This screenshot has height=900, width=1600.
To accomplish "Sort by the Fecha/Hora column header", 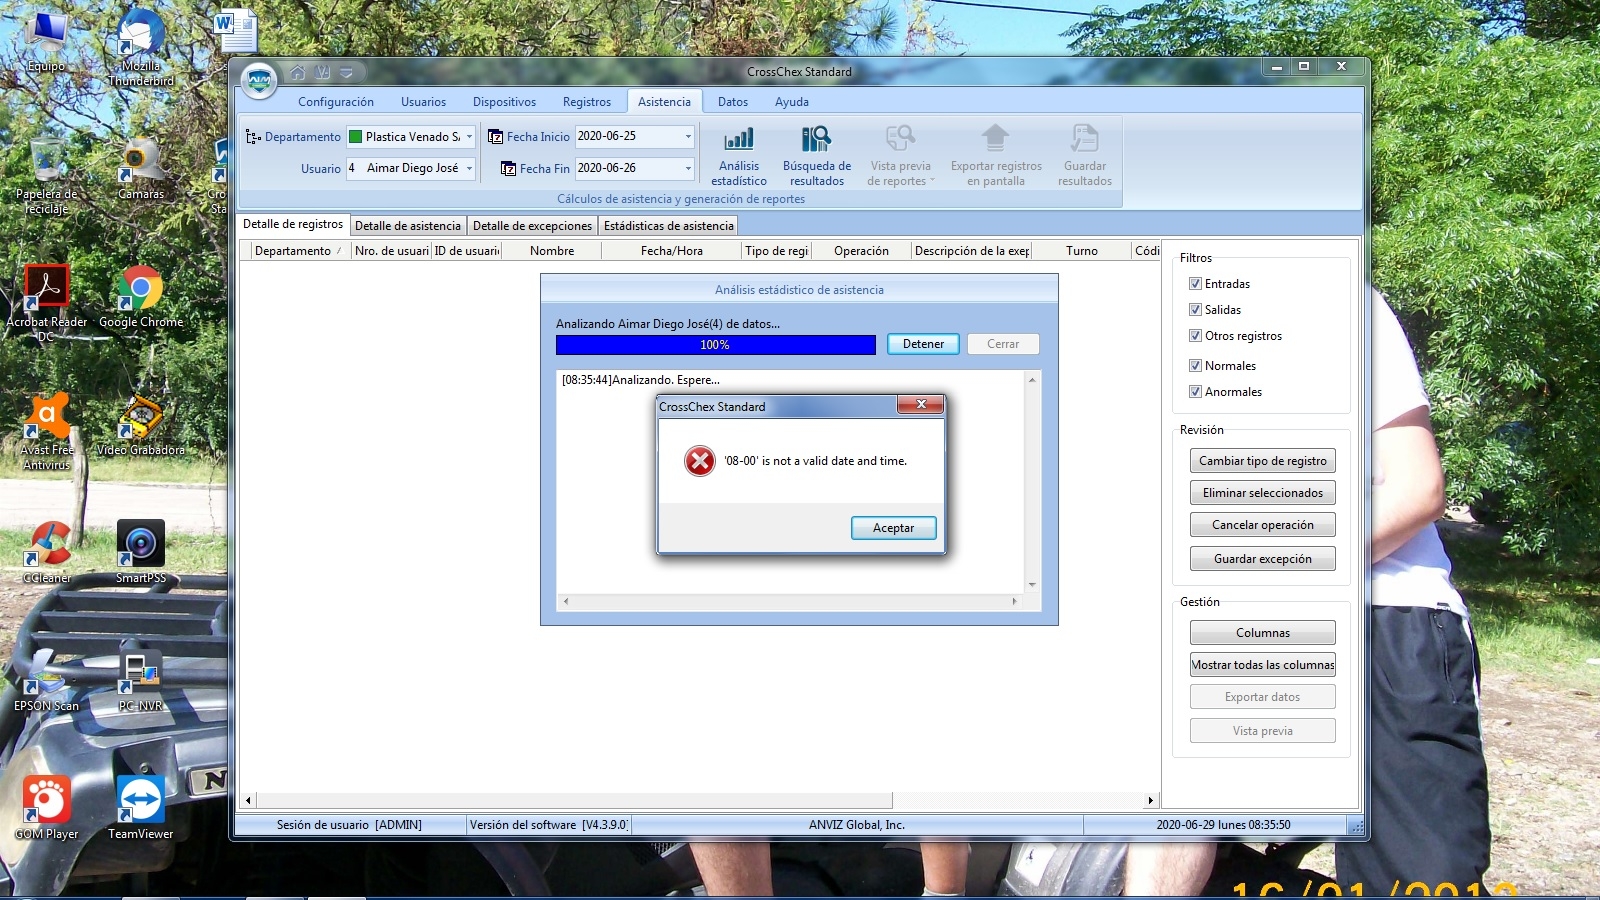I will 672,251.
